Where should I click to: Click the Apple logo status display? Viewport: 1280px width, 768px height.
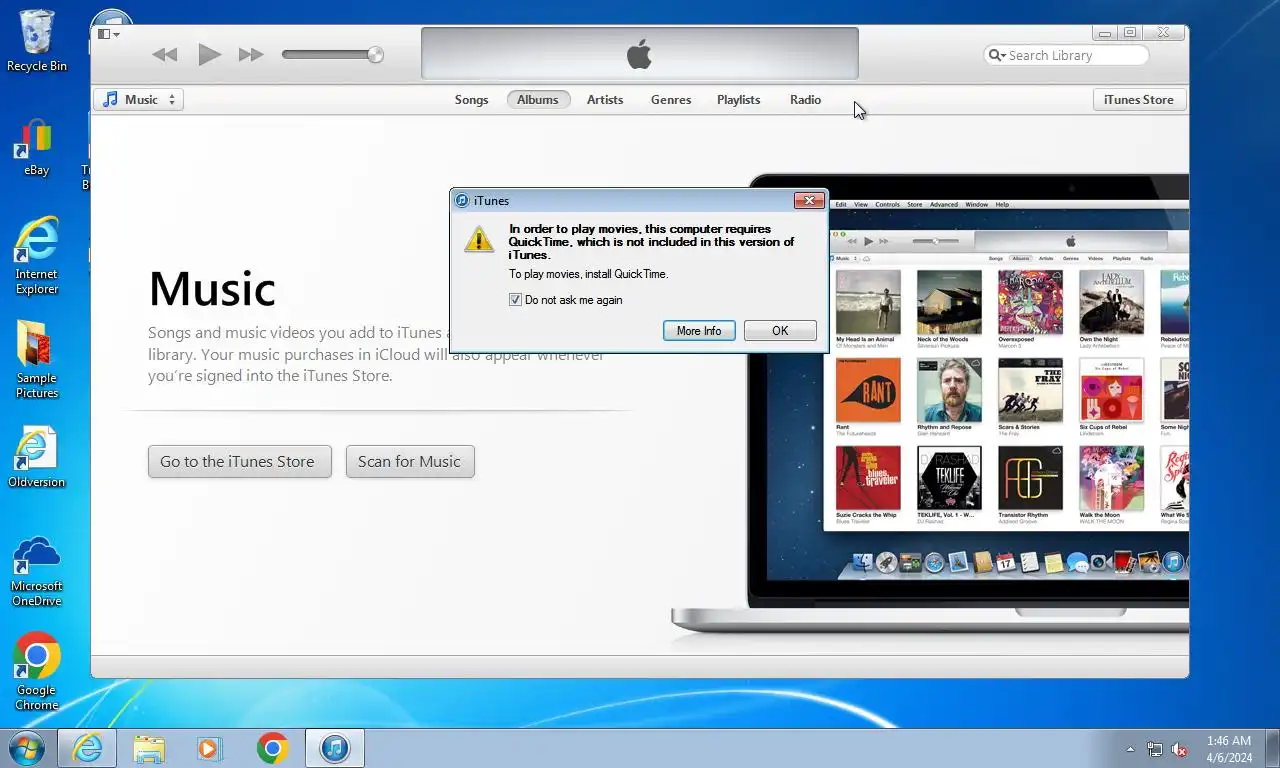point(640,54)
